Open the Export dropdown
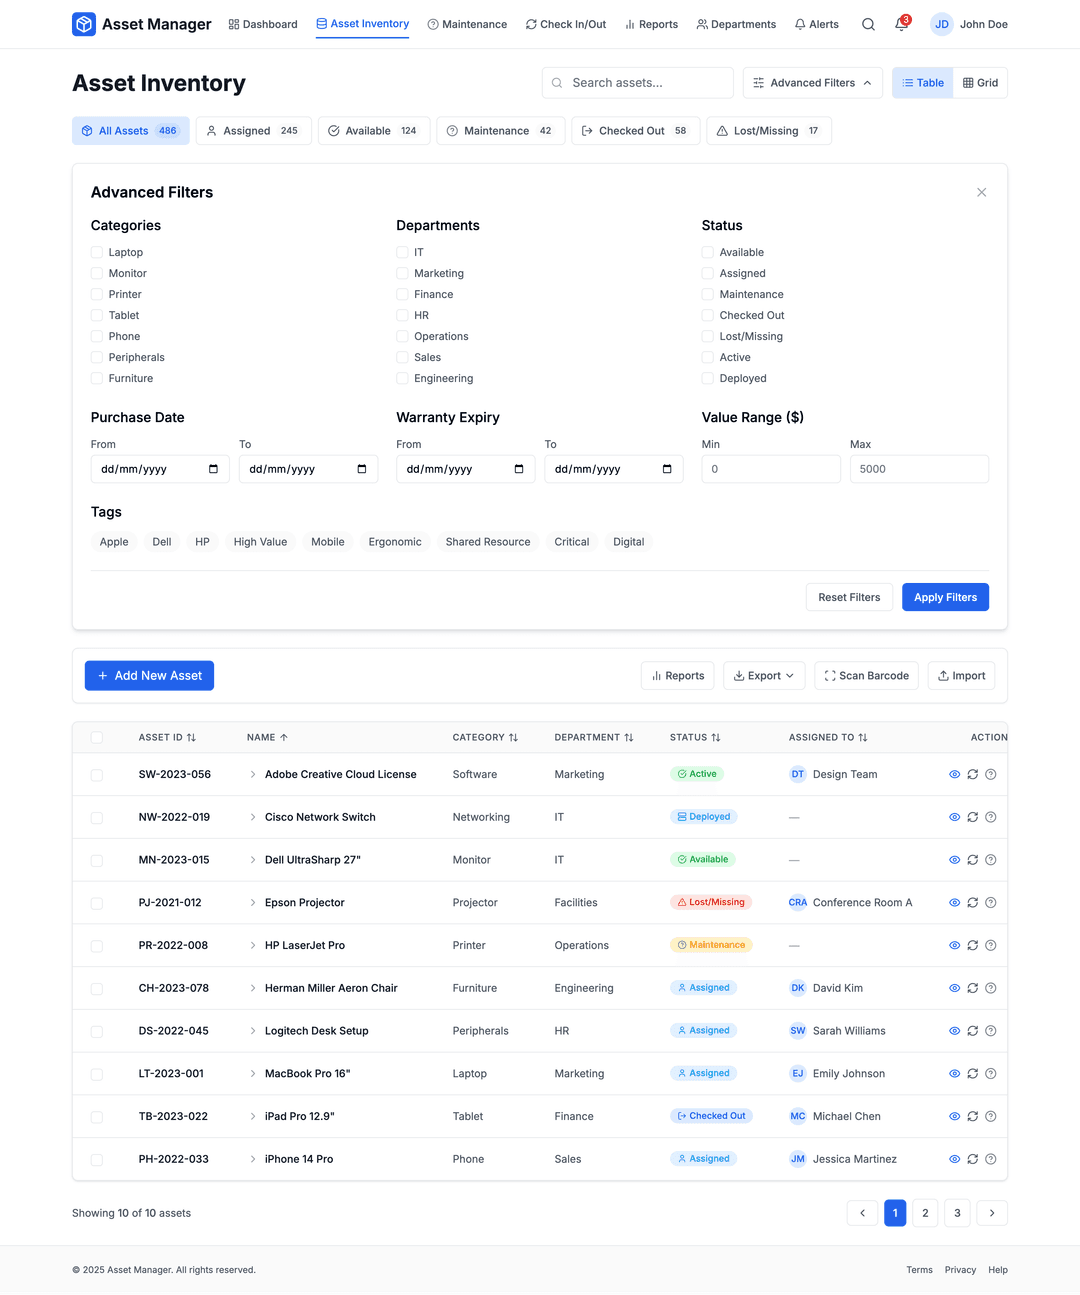 coord(763,675)
